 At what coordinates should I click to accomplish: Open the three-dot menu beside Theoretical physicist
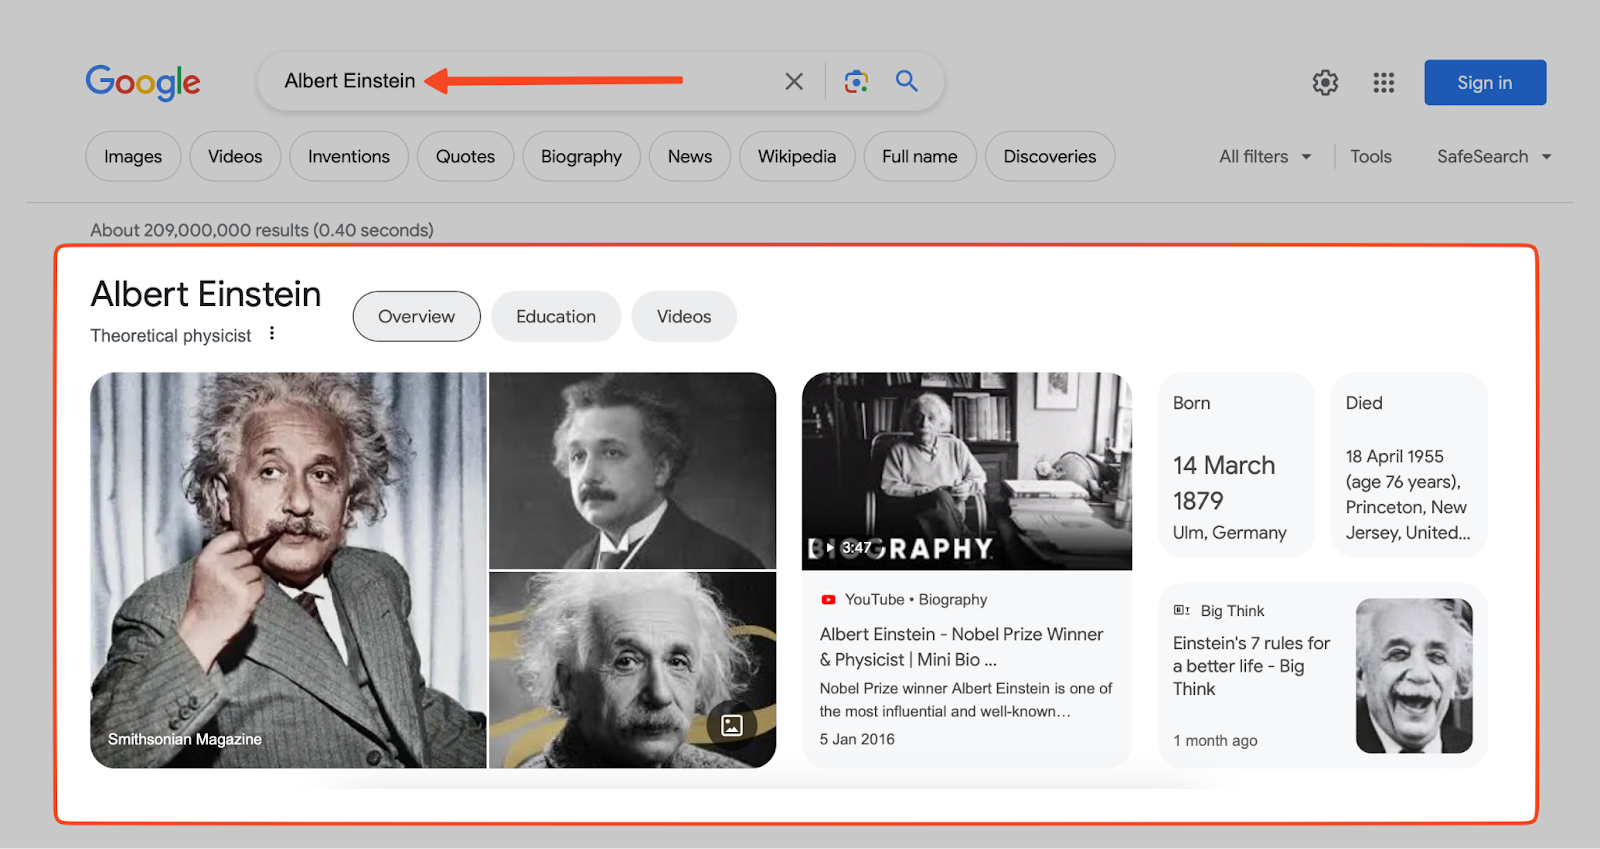[x=272, y=334]
